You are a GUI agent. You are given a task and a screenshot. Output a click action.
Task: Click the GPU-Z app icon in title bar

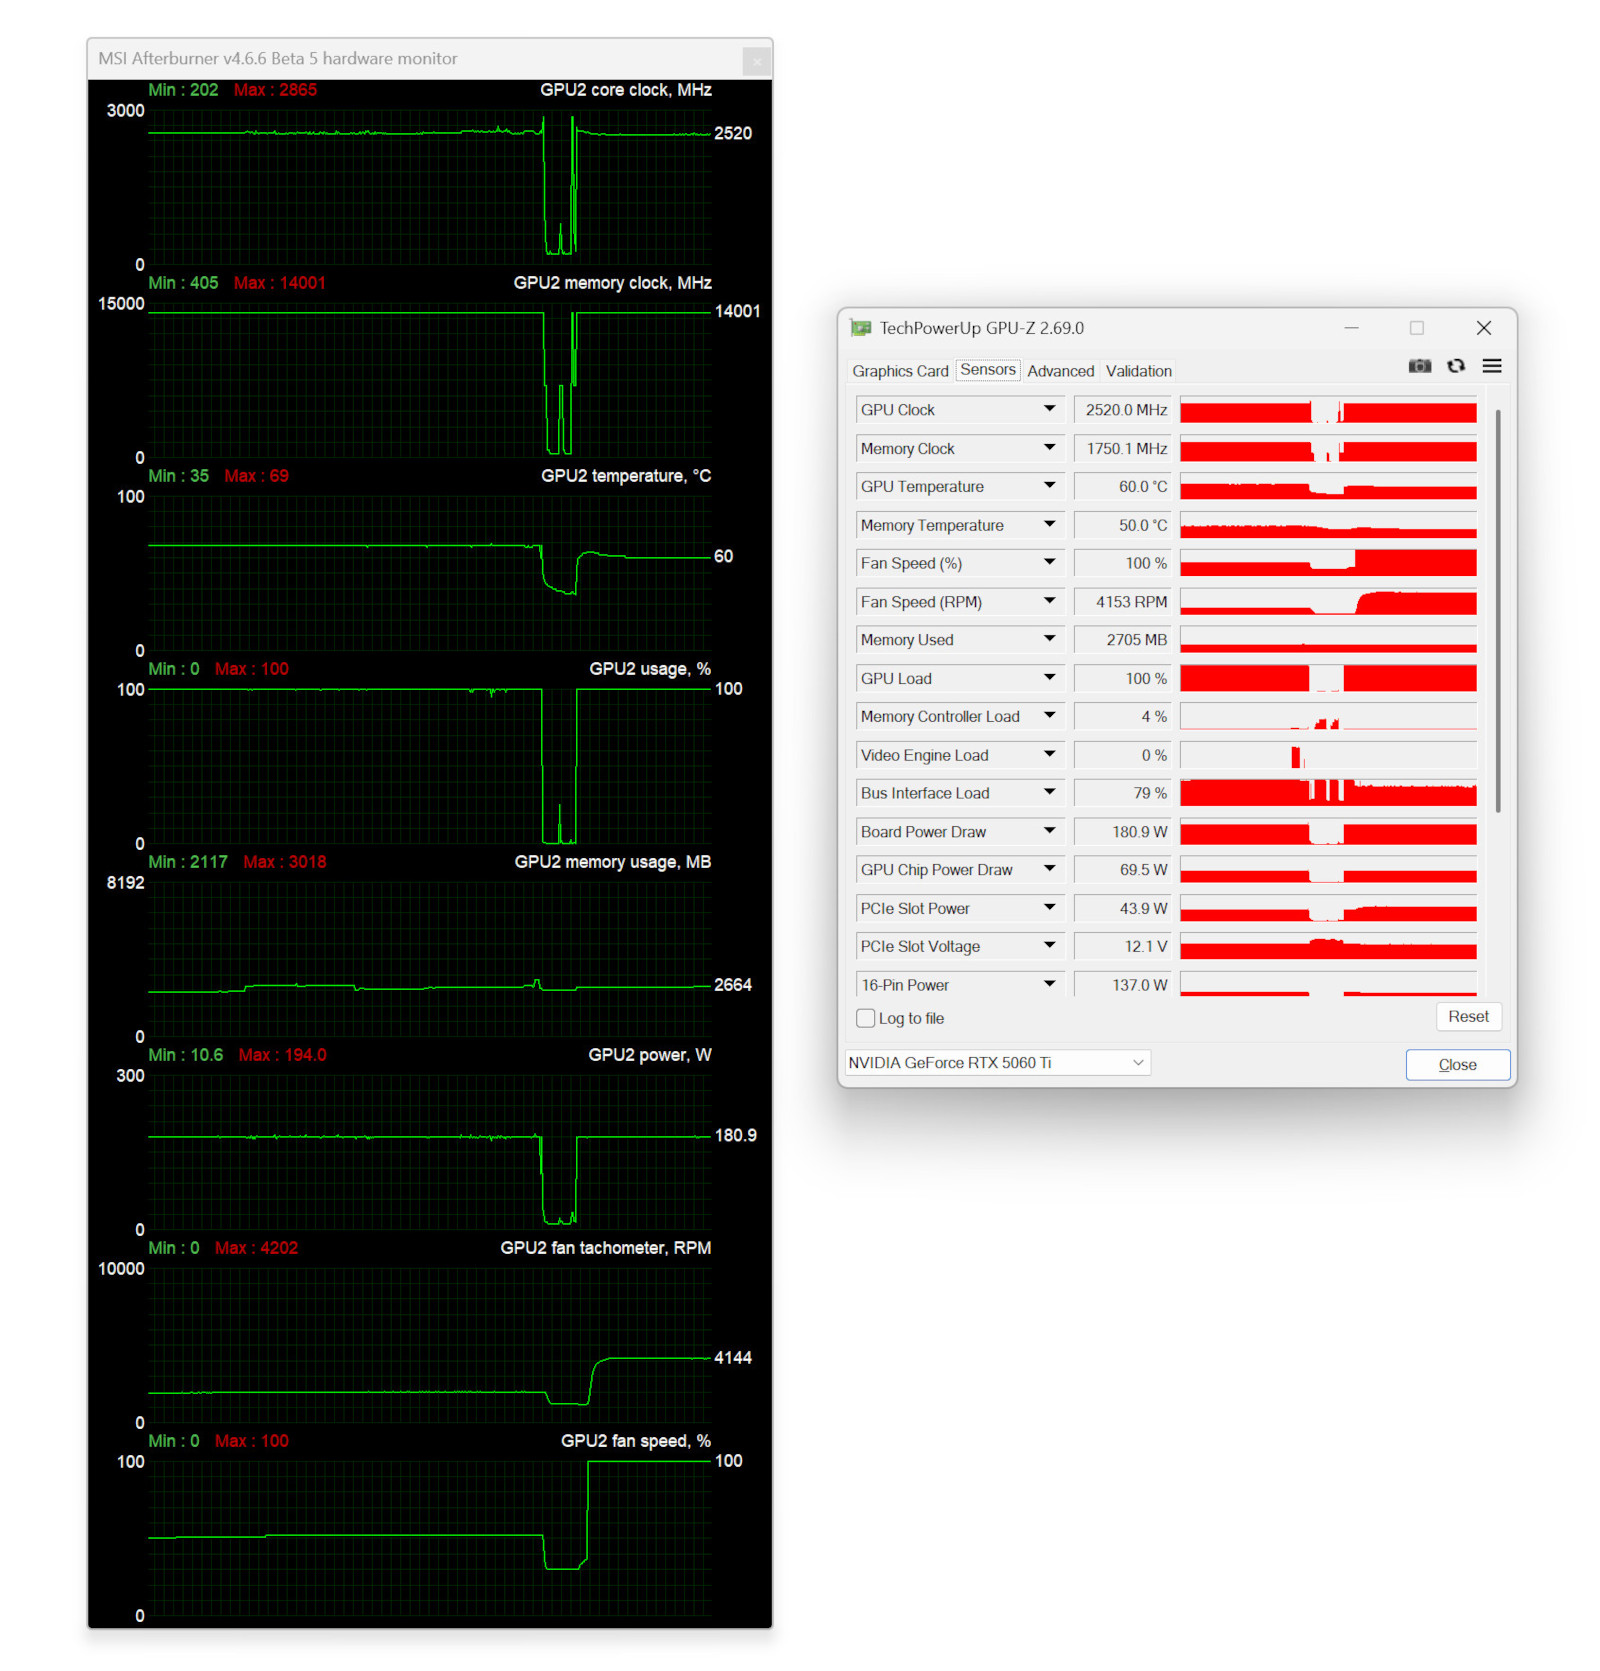(860, 328)
